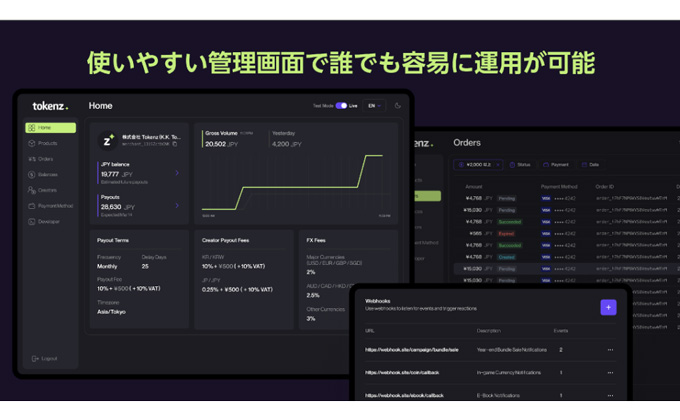Click the dark mode moon icon
680x420 pixels.
click(x=398, y=106)
